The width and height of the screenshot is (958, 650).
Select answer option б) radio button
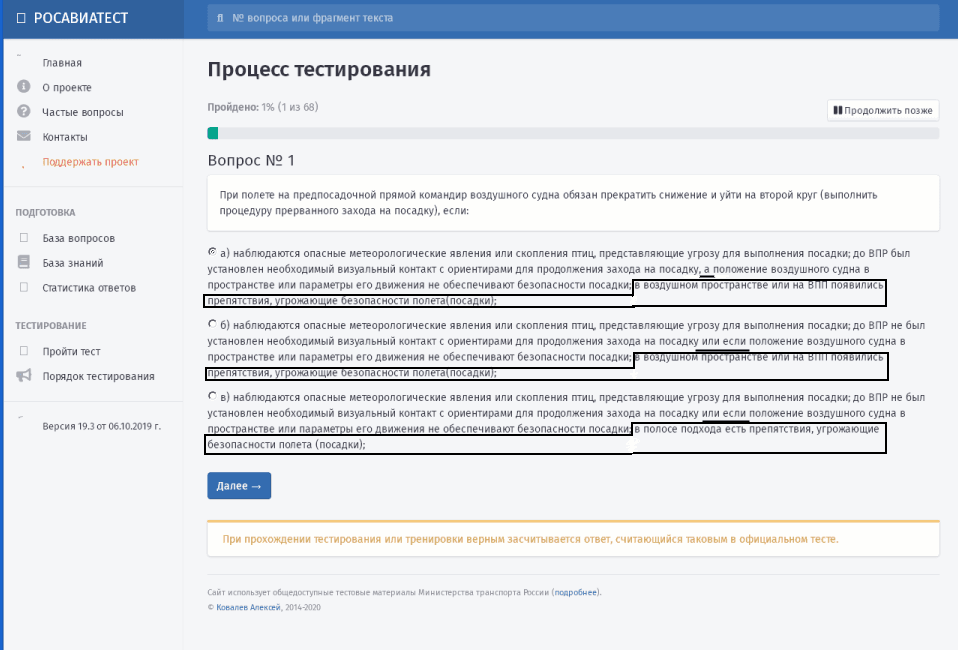(212, 324)
